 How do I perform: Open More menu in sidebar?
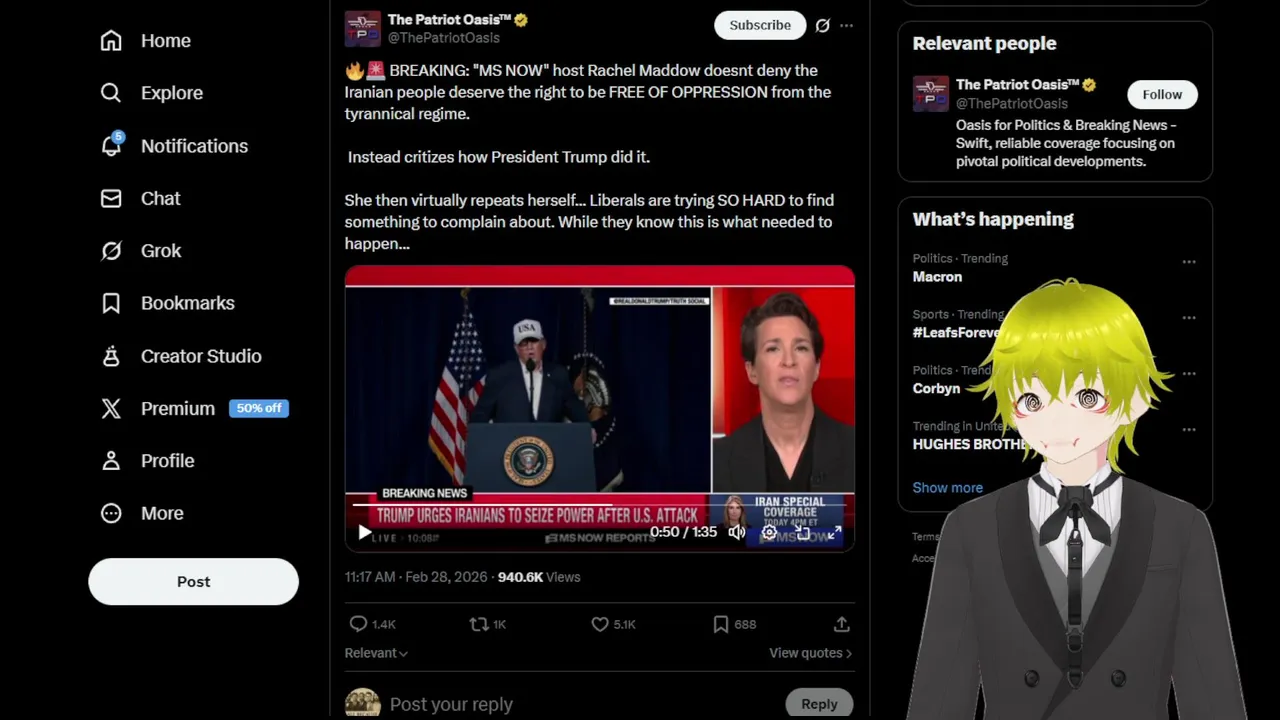(x=142, y=513)
